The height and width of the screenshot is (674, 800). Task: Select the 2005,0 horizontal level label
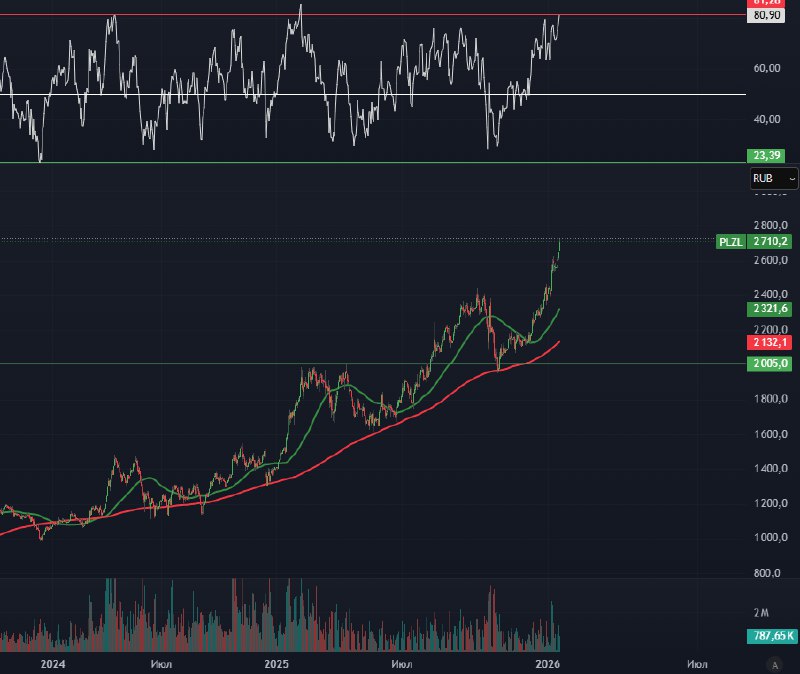(x=771, y=364)
